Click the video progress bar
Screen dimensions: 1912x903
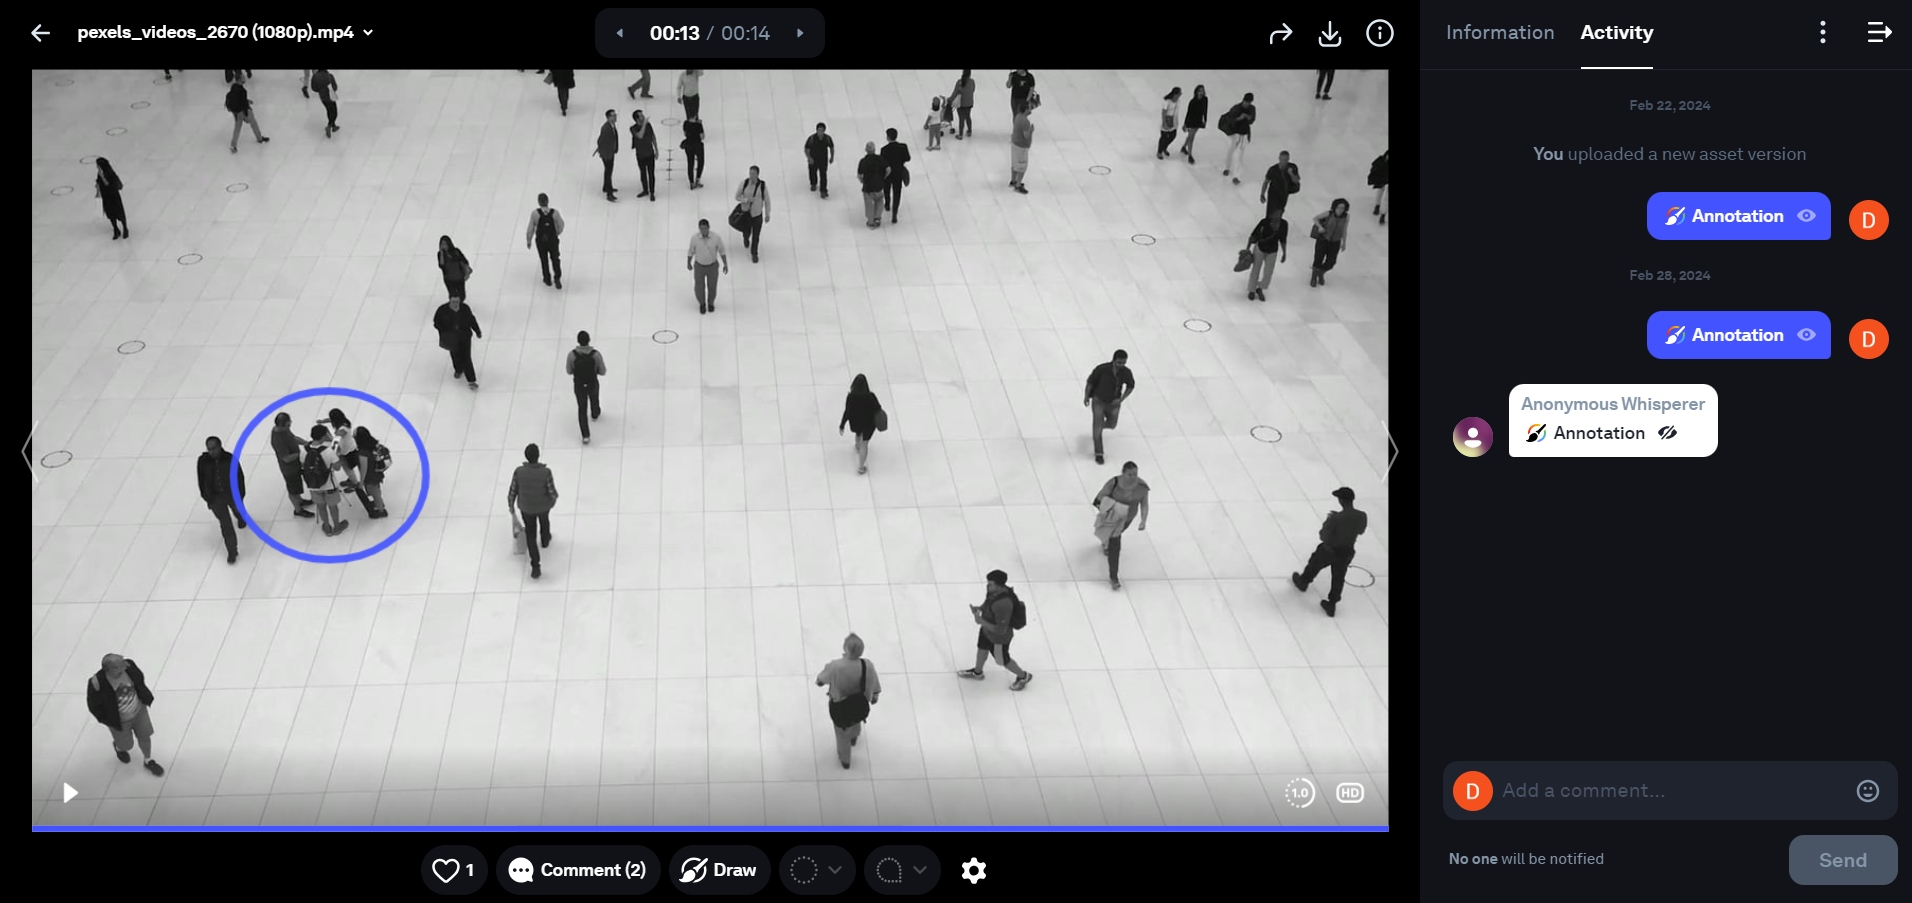pos(710,829)
